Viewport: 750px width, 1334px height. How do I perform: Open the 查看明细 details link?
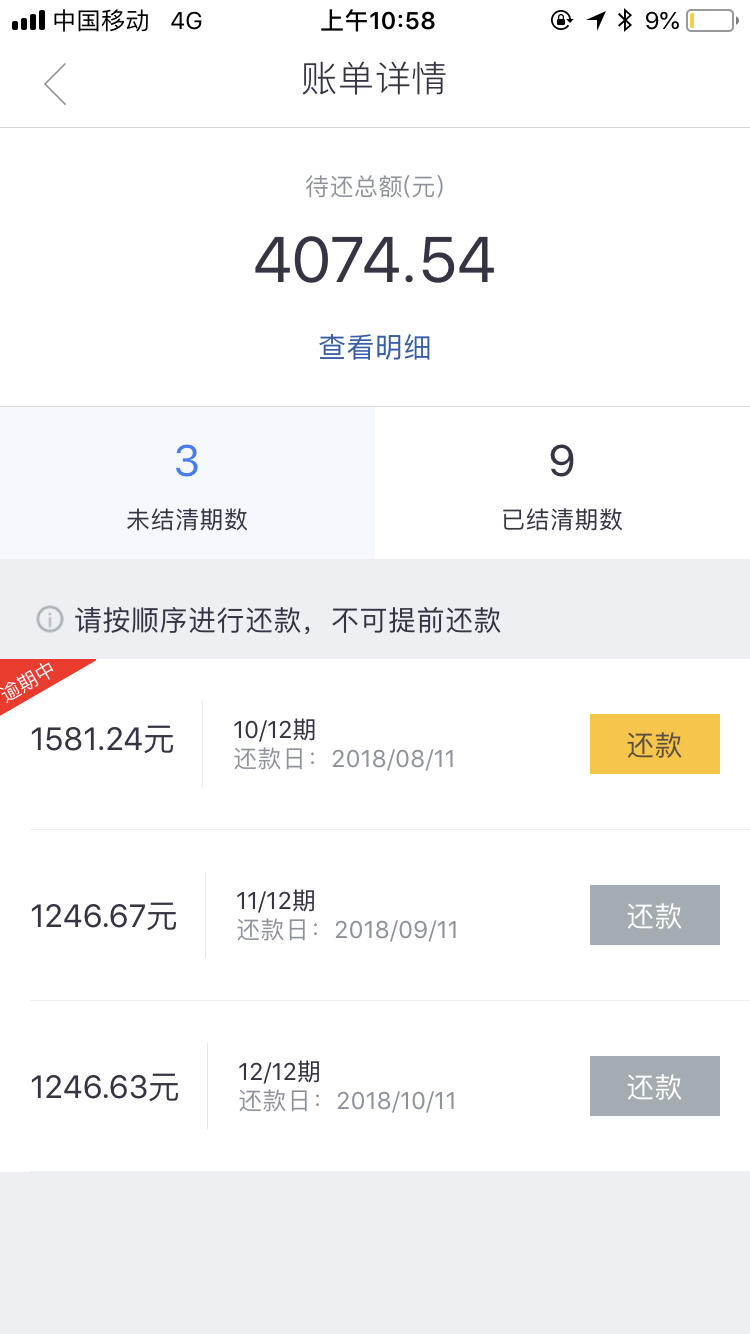coord(375,347)
